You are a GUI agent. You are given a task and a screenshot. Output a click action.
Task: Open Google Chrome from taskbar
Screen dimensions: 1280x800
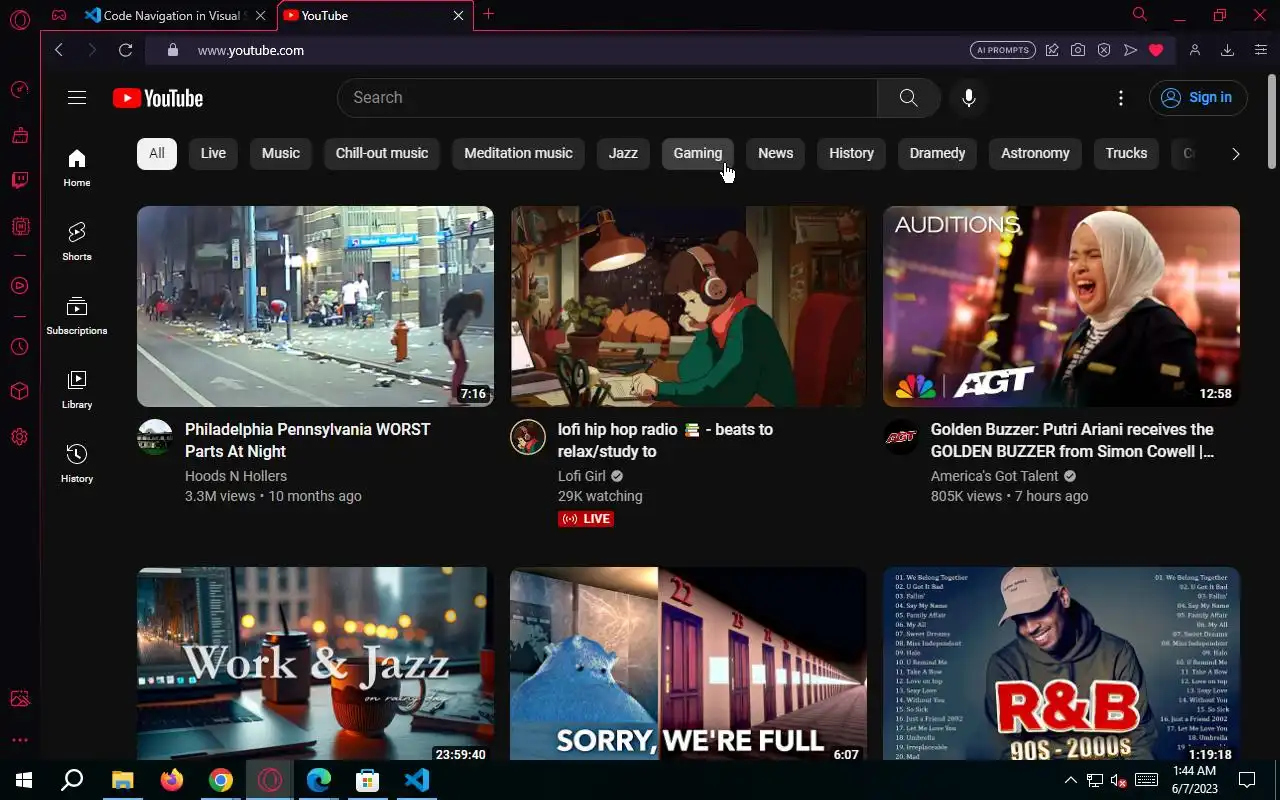pyautogui.click(x=221, y=780)
